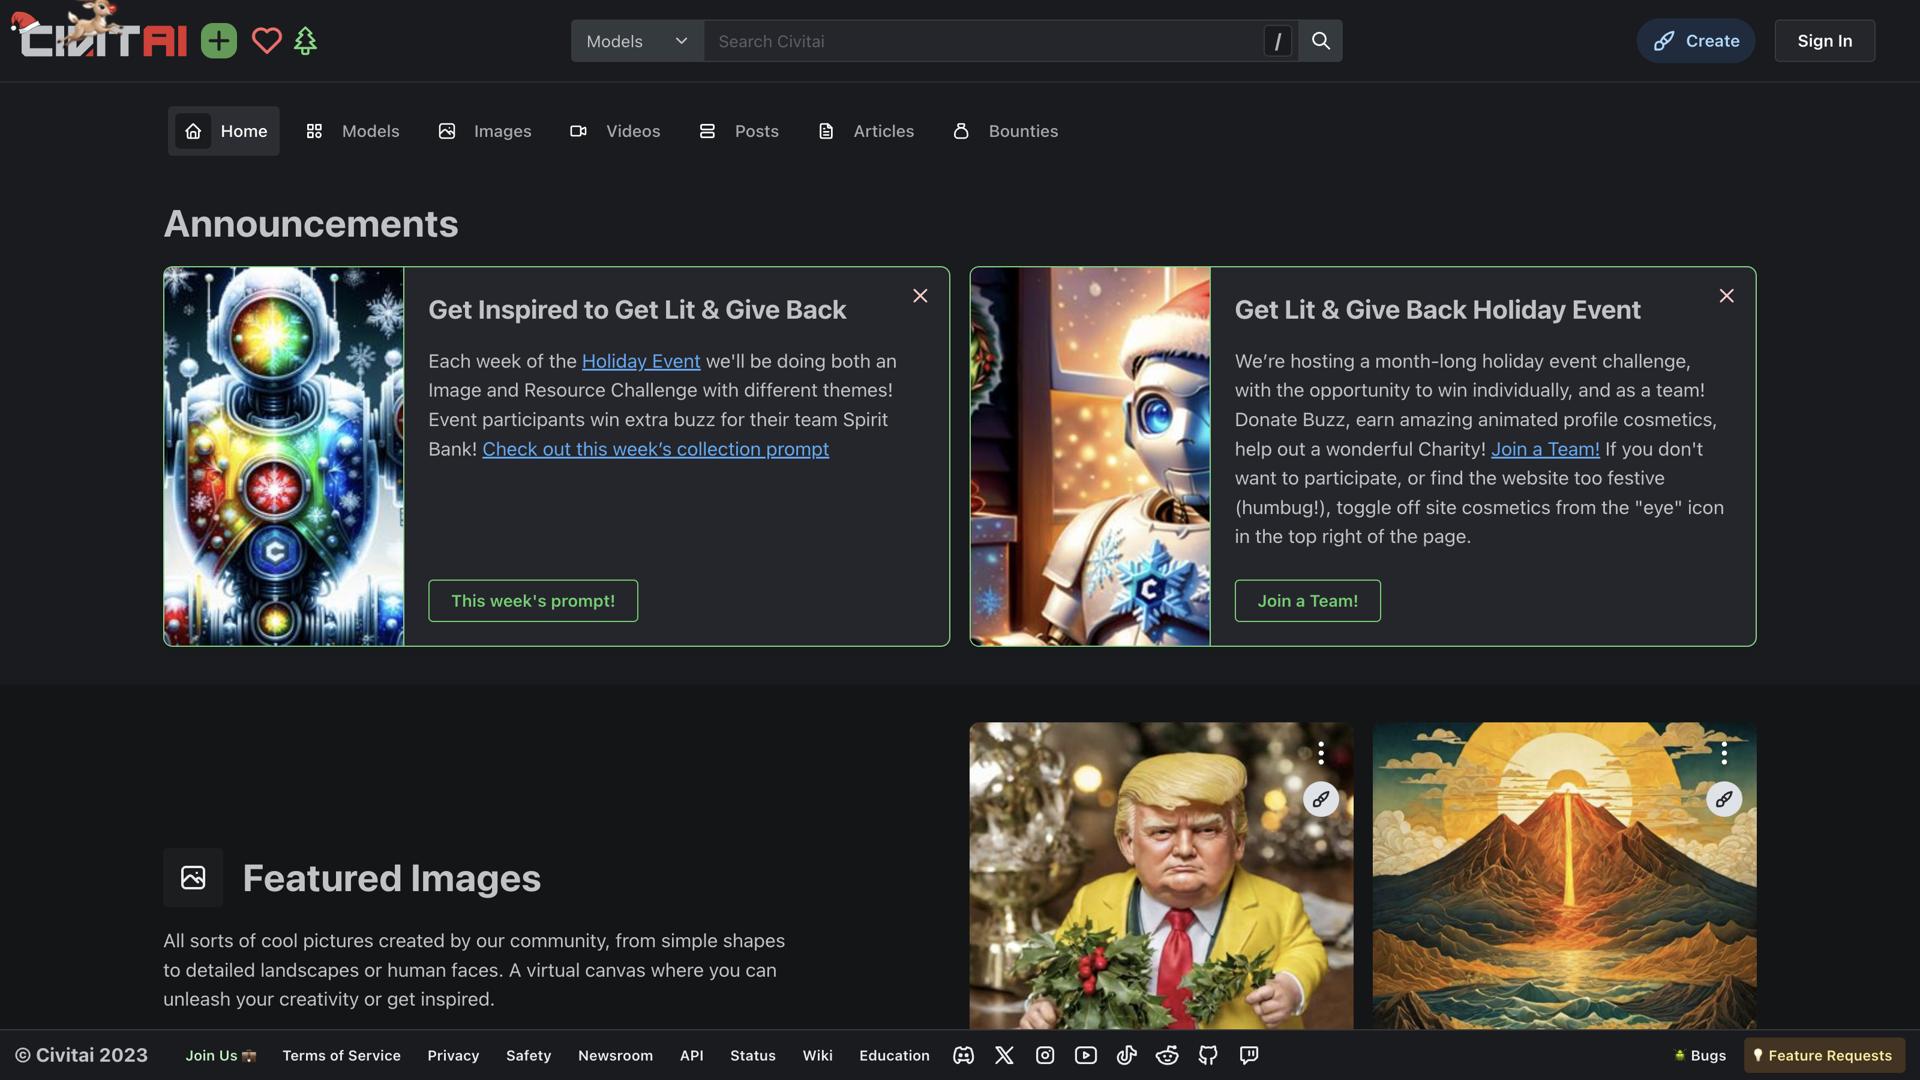
Task: Open Feature Requests in footer
Action: pos(1823,1055)
